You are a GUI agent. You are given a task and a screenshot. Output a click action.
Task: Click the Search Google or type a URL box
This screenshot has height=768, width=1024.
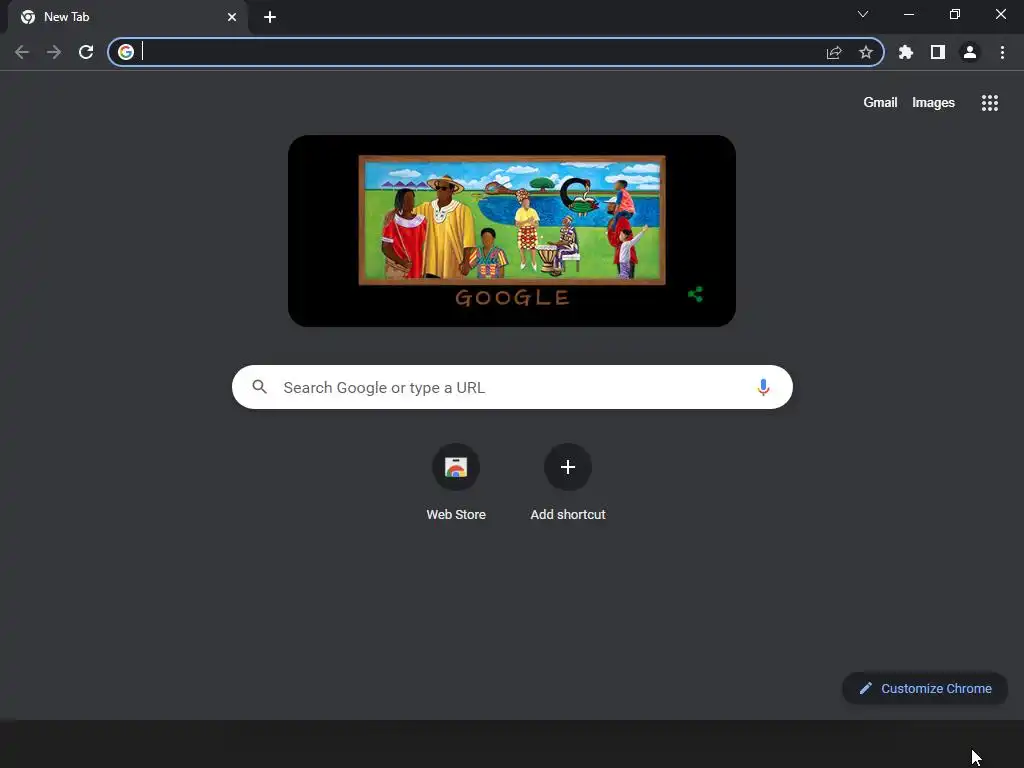tap(513, 387)
